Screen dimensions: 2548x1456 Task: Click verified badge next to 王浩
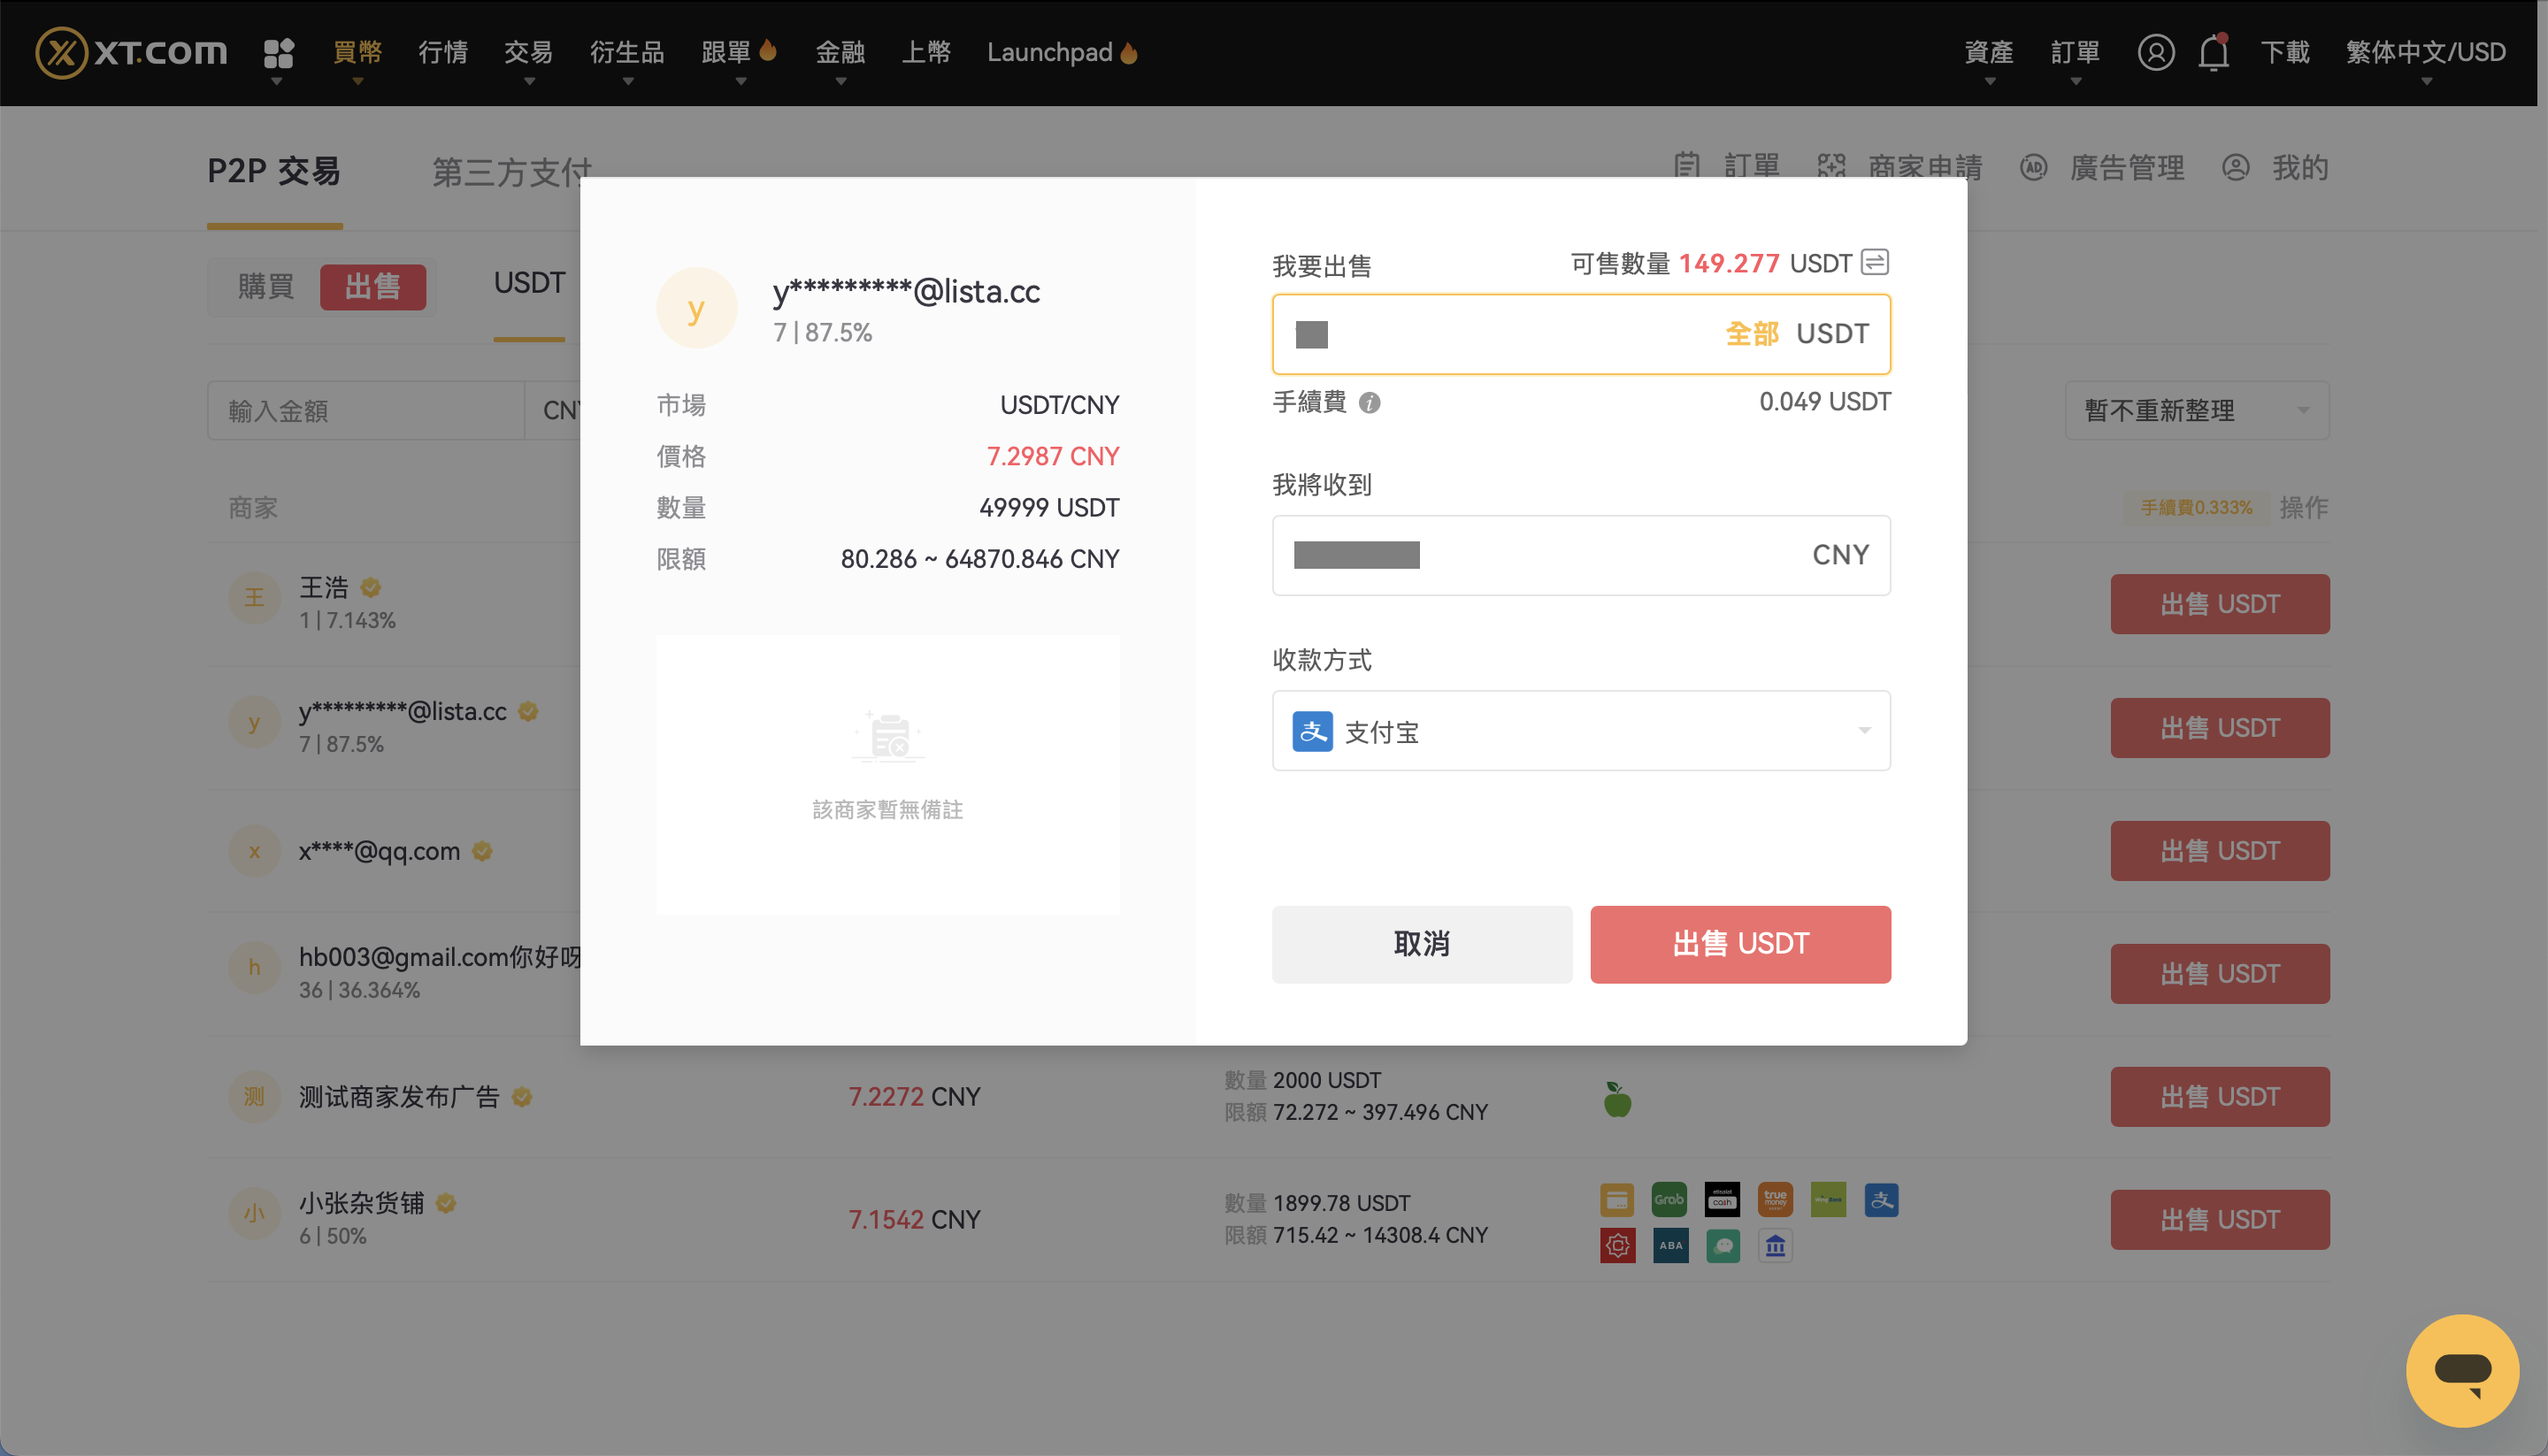[370, 587]
